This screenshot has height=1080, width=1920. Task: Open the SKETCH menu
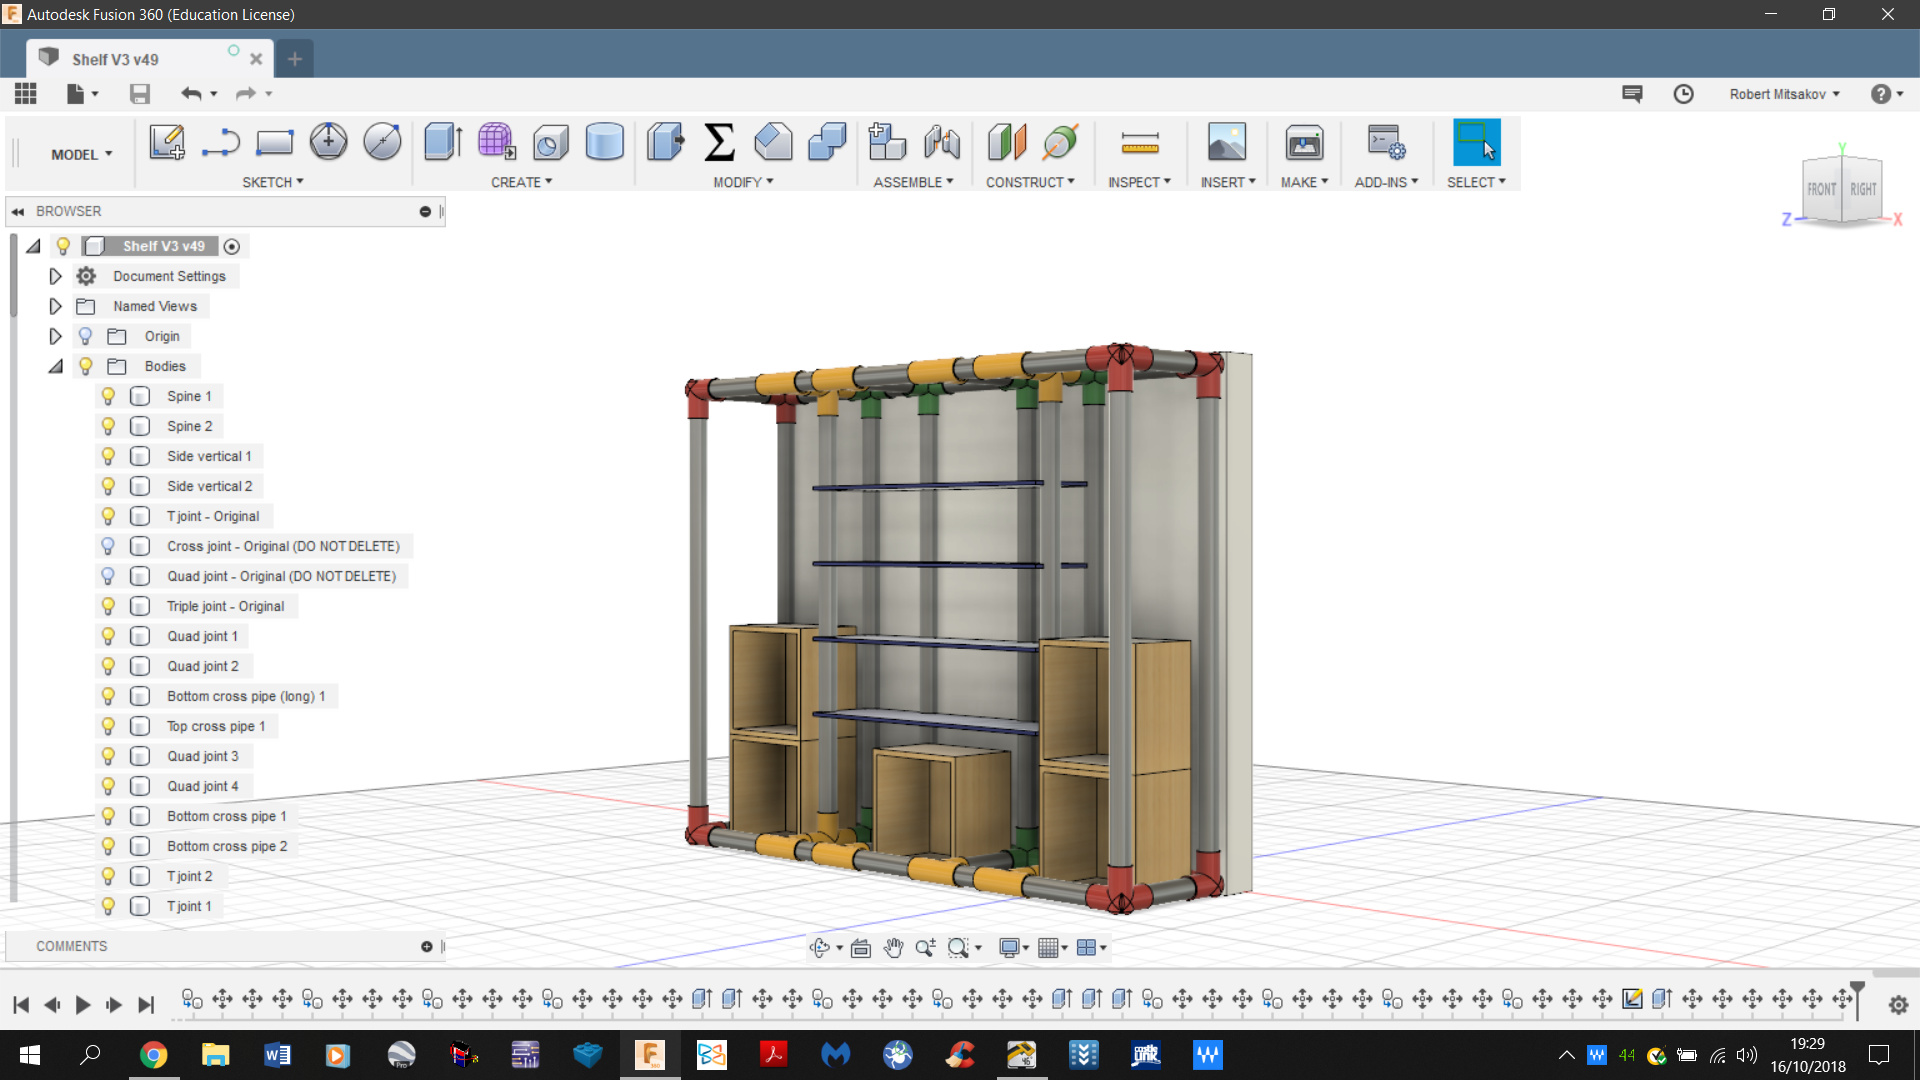(x=273, y=182)
